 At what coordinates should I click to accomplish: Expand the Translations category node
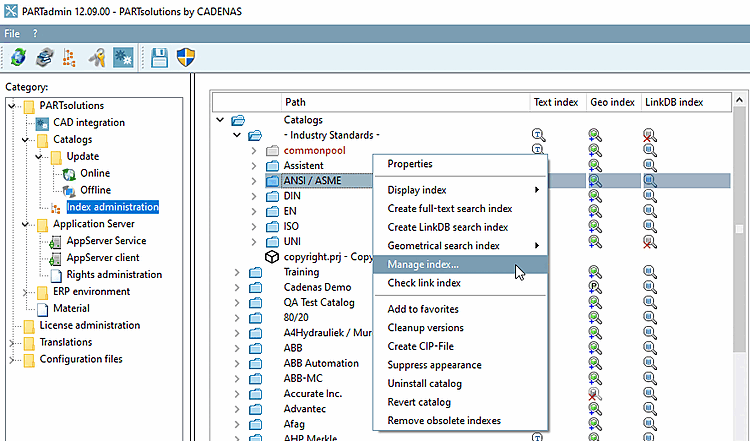click(x=12, y=342)
